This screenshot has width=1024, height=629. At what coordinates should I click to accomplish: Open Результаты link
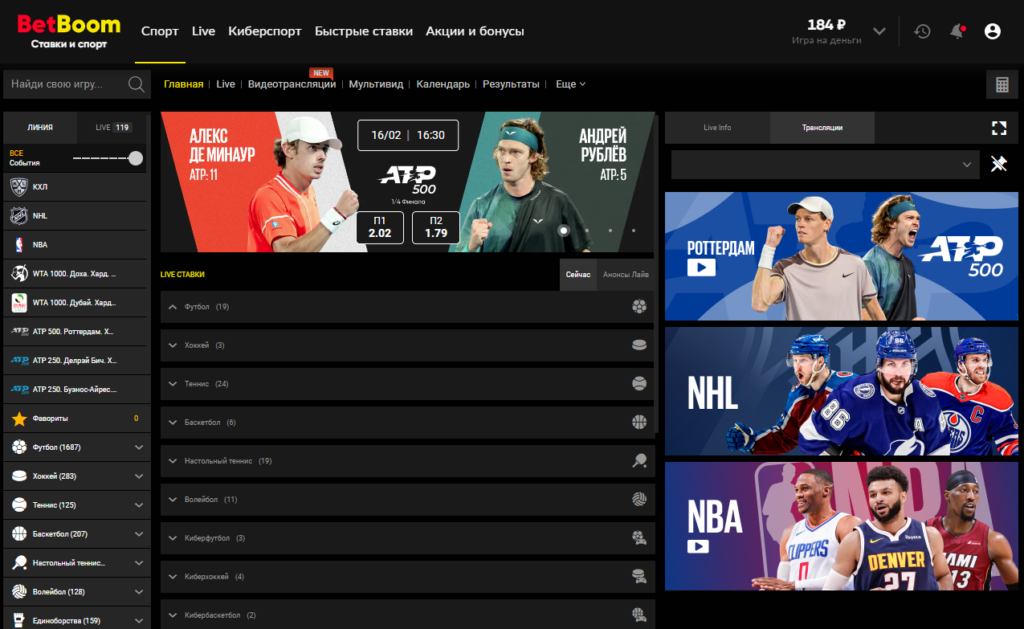click(511, 84)
